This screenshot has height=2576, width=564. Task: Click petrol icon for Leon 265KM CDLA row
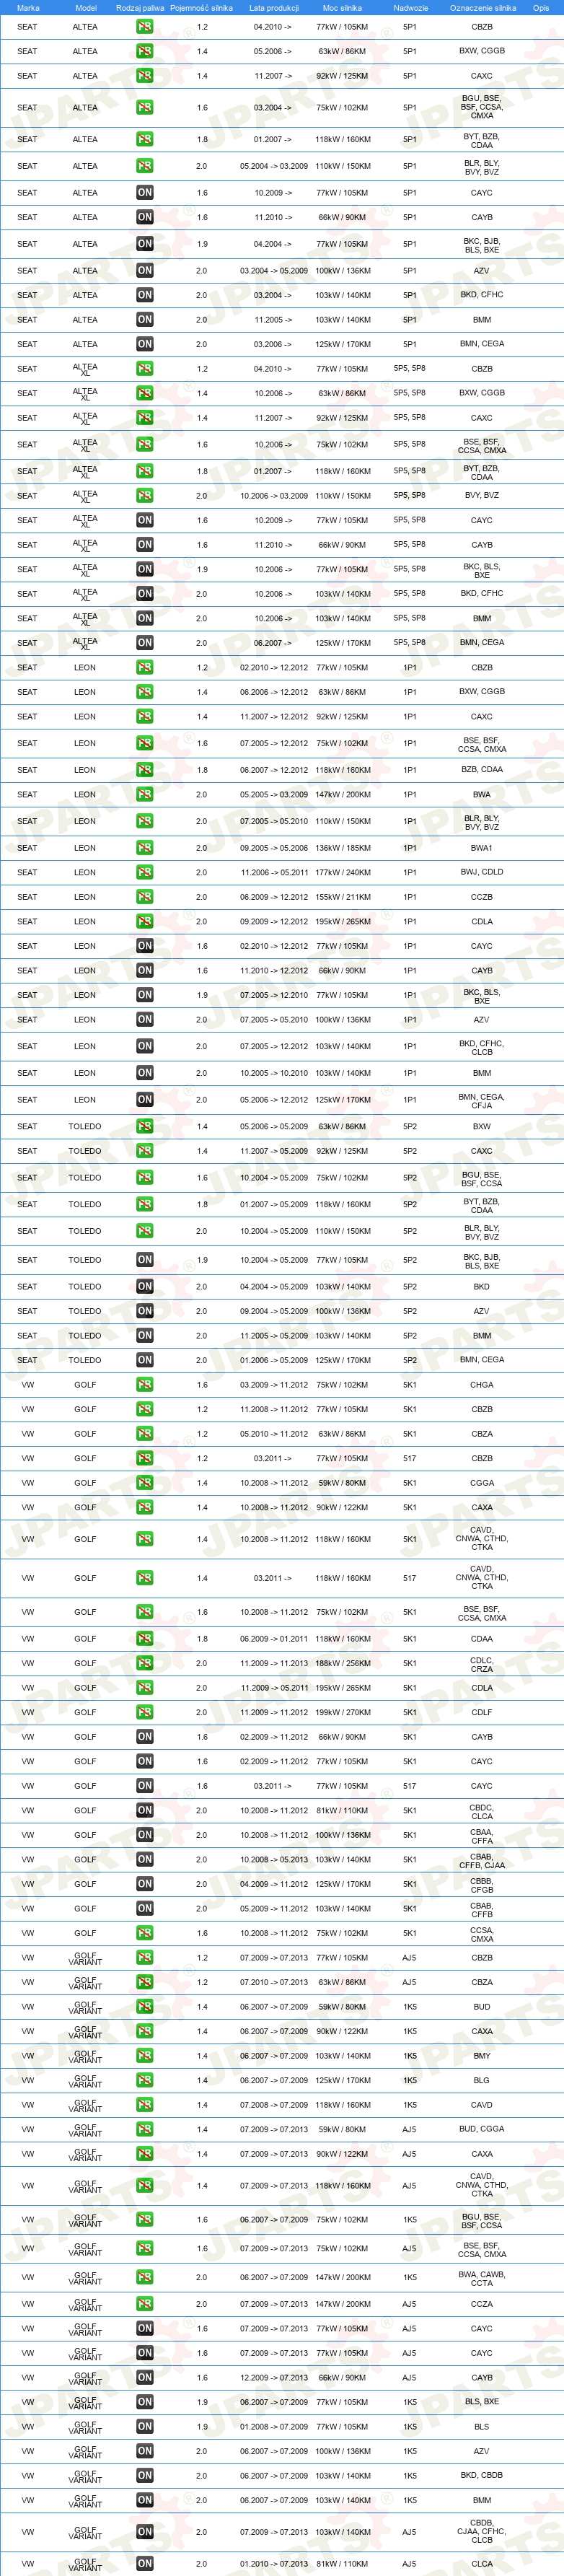click(x=145, y=922)
